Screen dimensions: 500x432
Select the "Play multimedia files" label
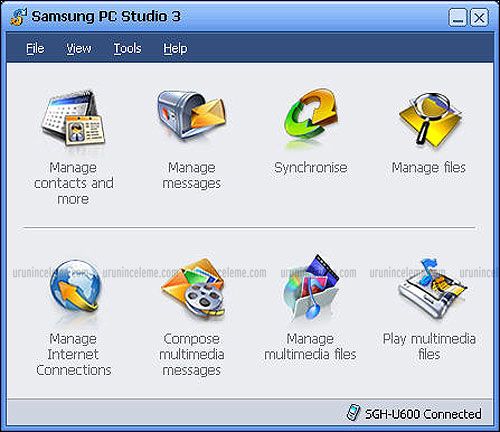pos(429,346)
